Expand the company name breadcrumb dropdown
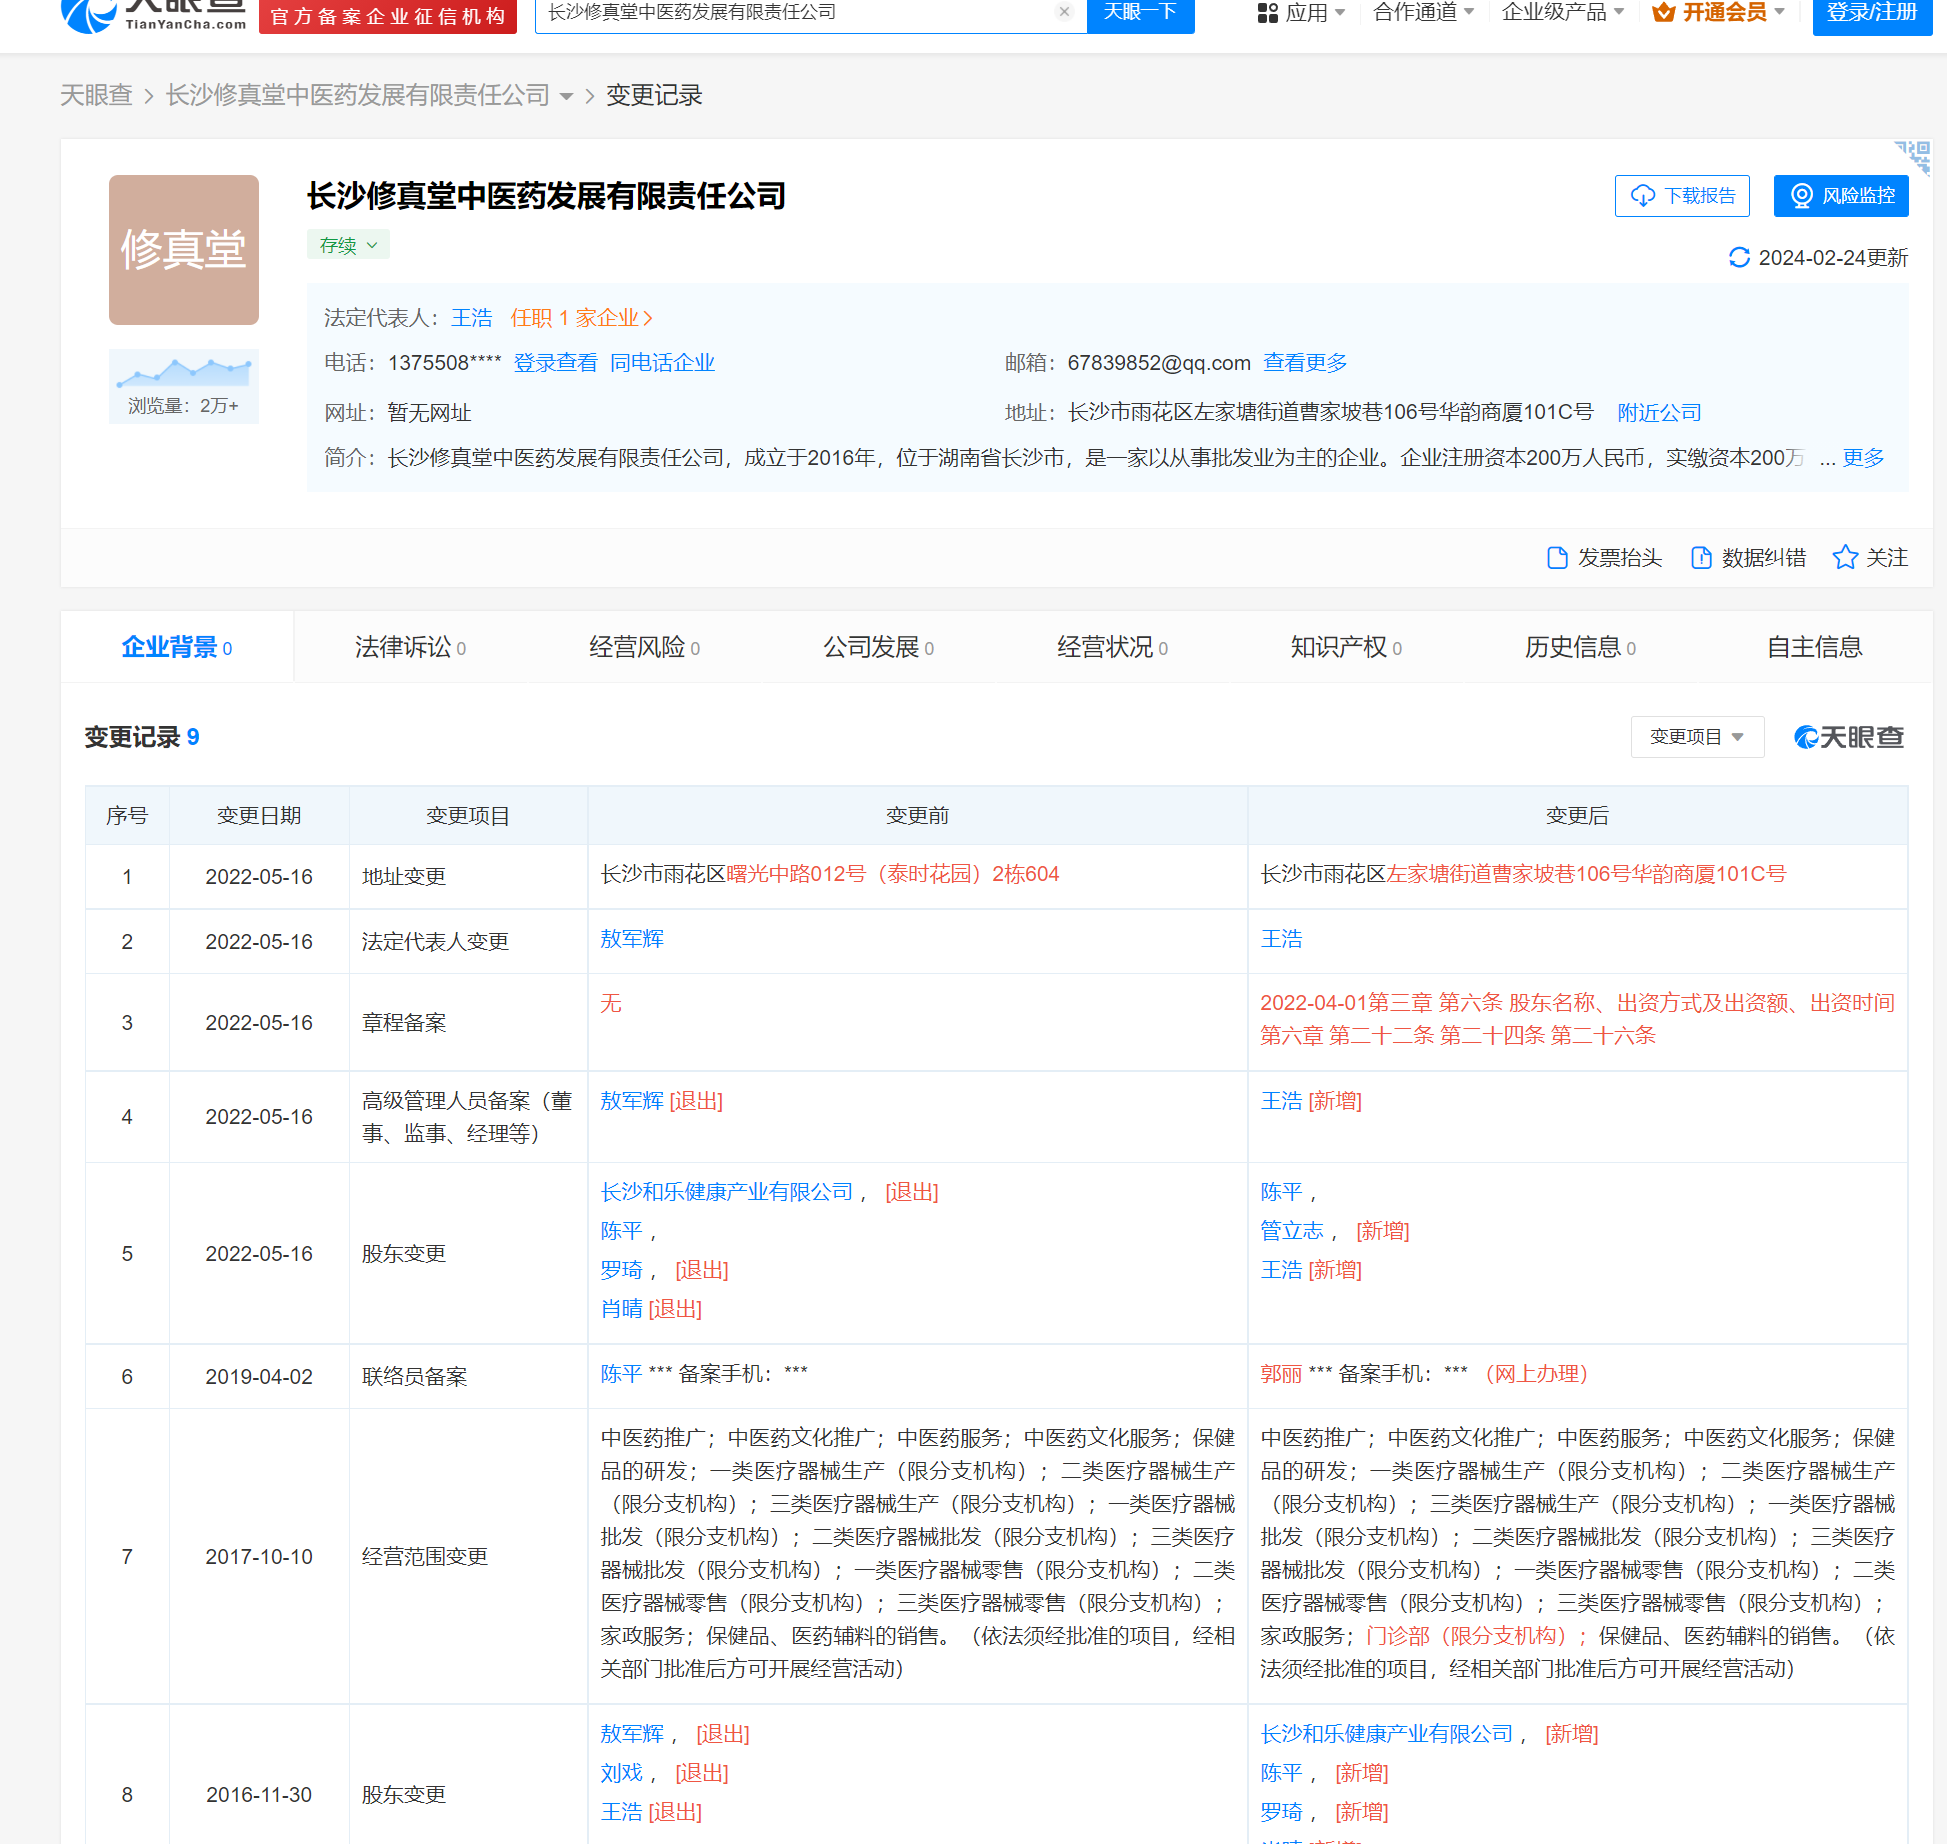The width and height of the screenshot is (1947, 1844). click(x=567, y=96)
